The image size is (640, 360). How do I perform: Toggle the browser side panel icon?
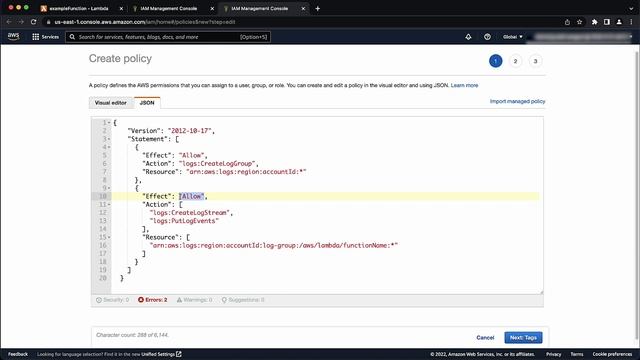(607, 22)
